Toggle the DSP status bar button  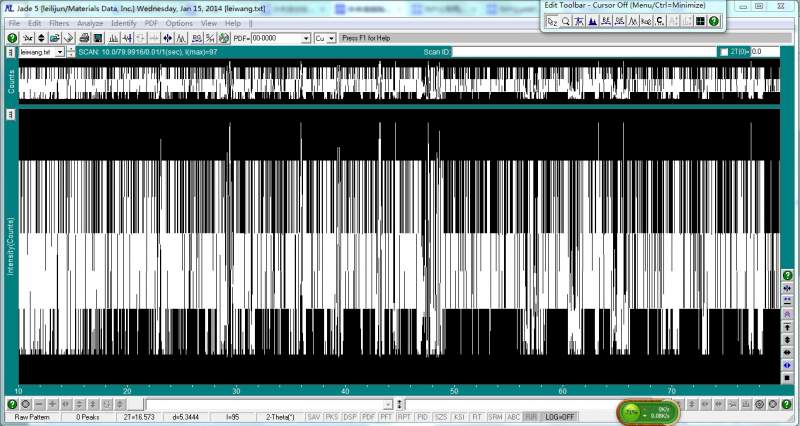tap(349, 417)
